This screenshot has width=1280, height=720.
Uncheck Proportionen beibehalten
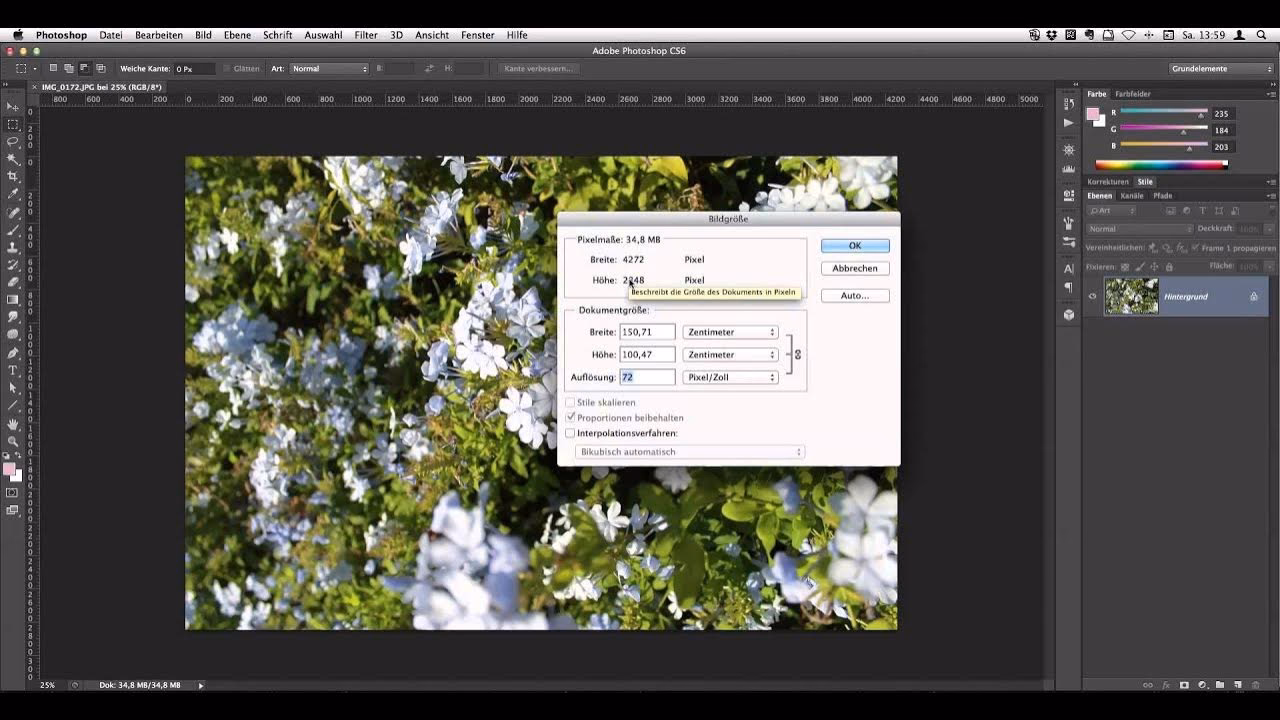[x=570, y=417]
